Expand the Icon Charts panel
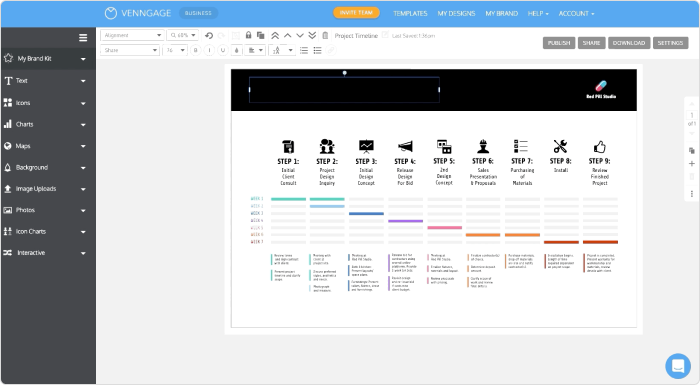Viewport: 700px width, 385px height. click(x=48, y=231)
